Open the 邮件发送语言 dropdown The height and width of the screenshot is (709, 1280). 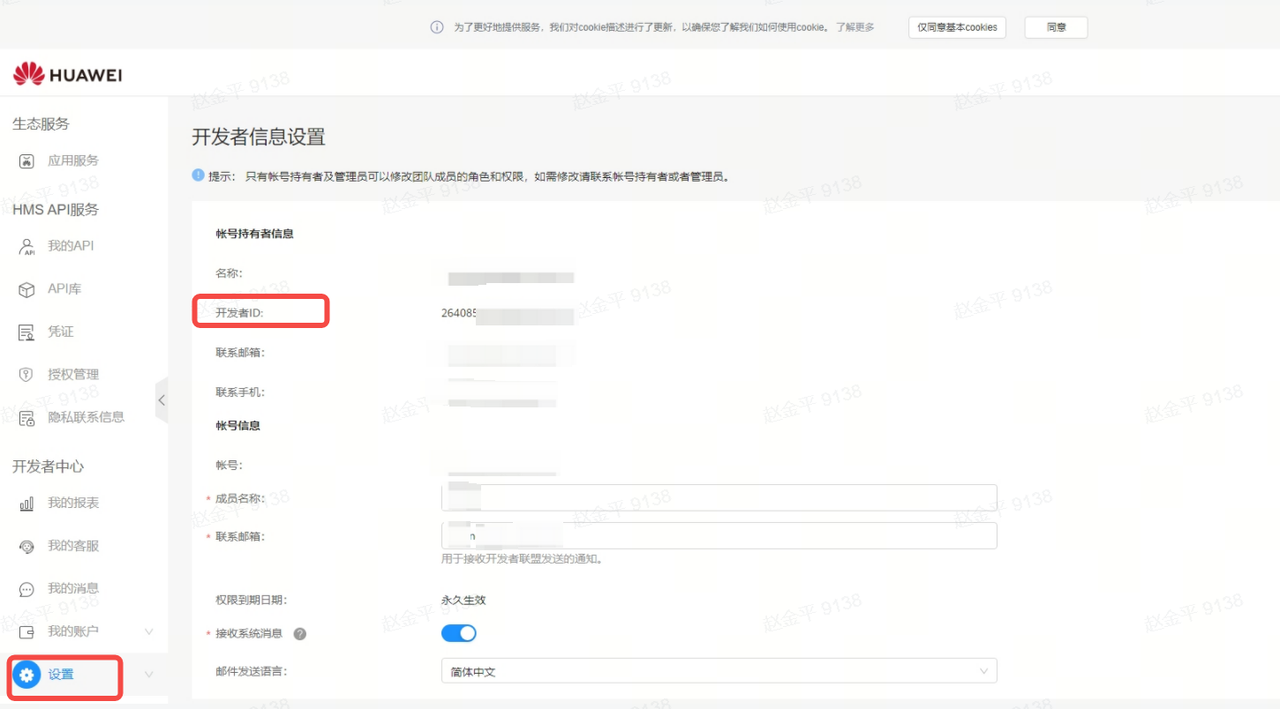click(718, 671)
